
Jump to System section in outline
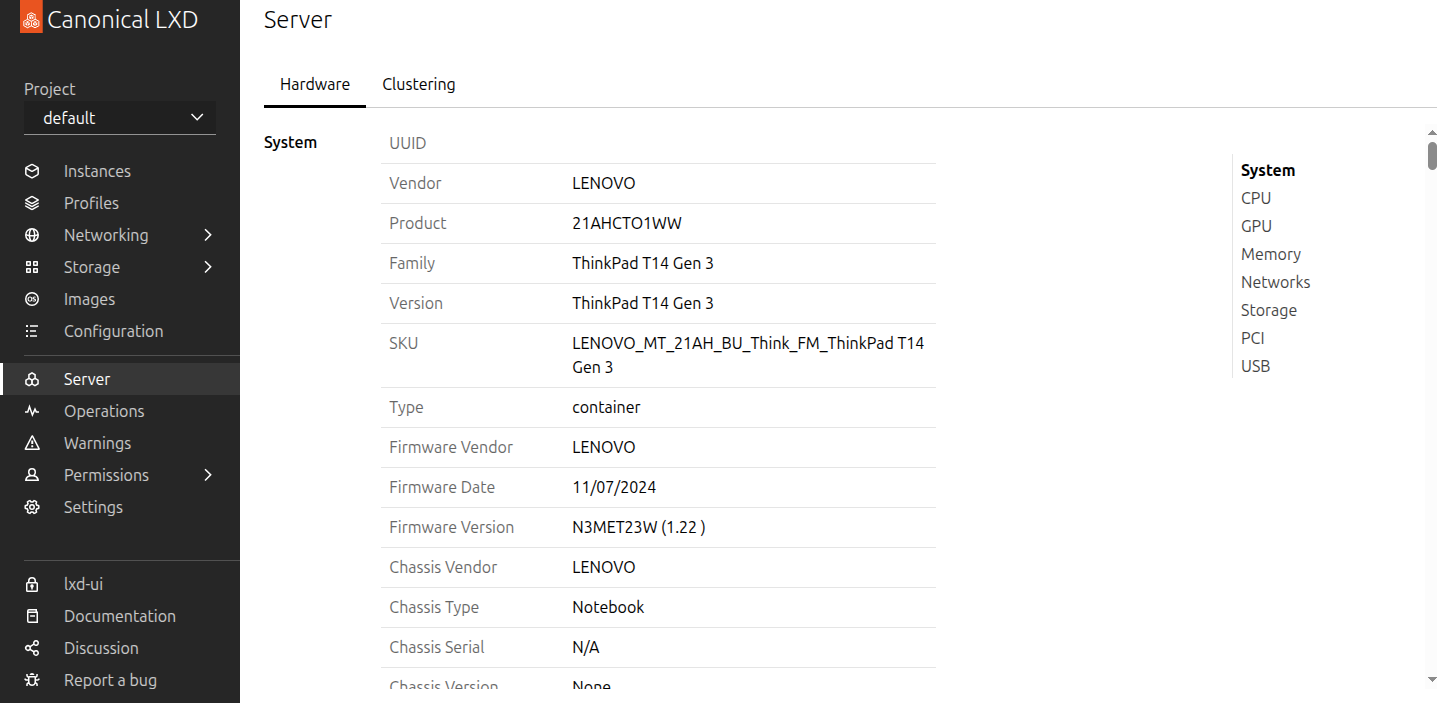pos(1268,170)
